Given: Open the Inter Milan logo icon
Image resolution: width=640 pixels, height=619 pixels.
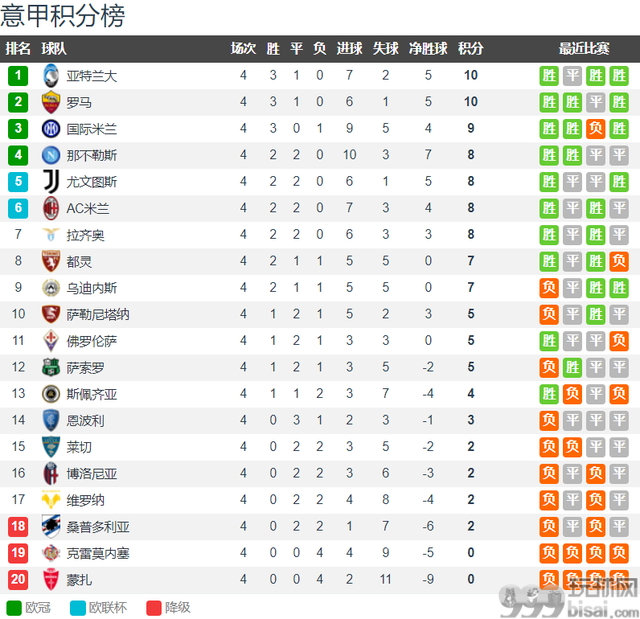Looking at the screenshot, I should 51,129.
